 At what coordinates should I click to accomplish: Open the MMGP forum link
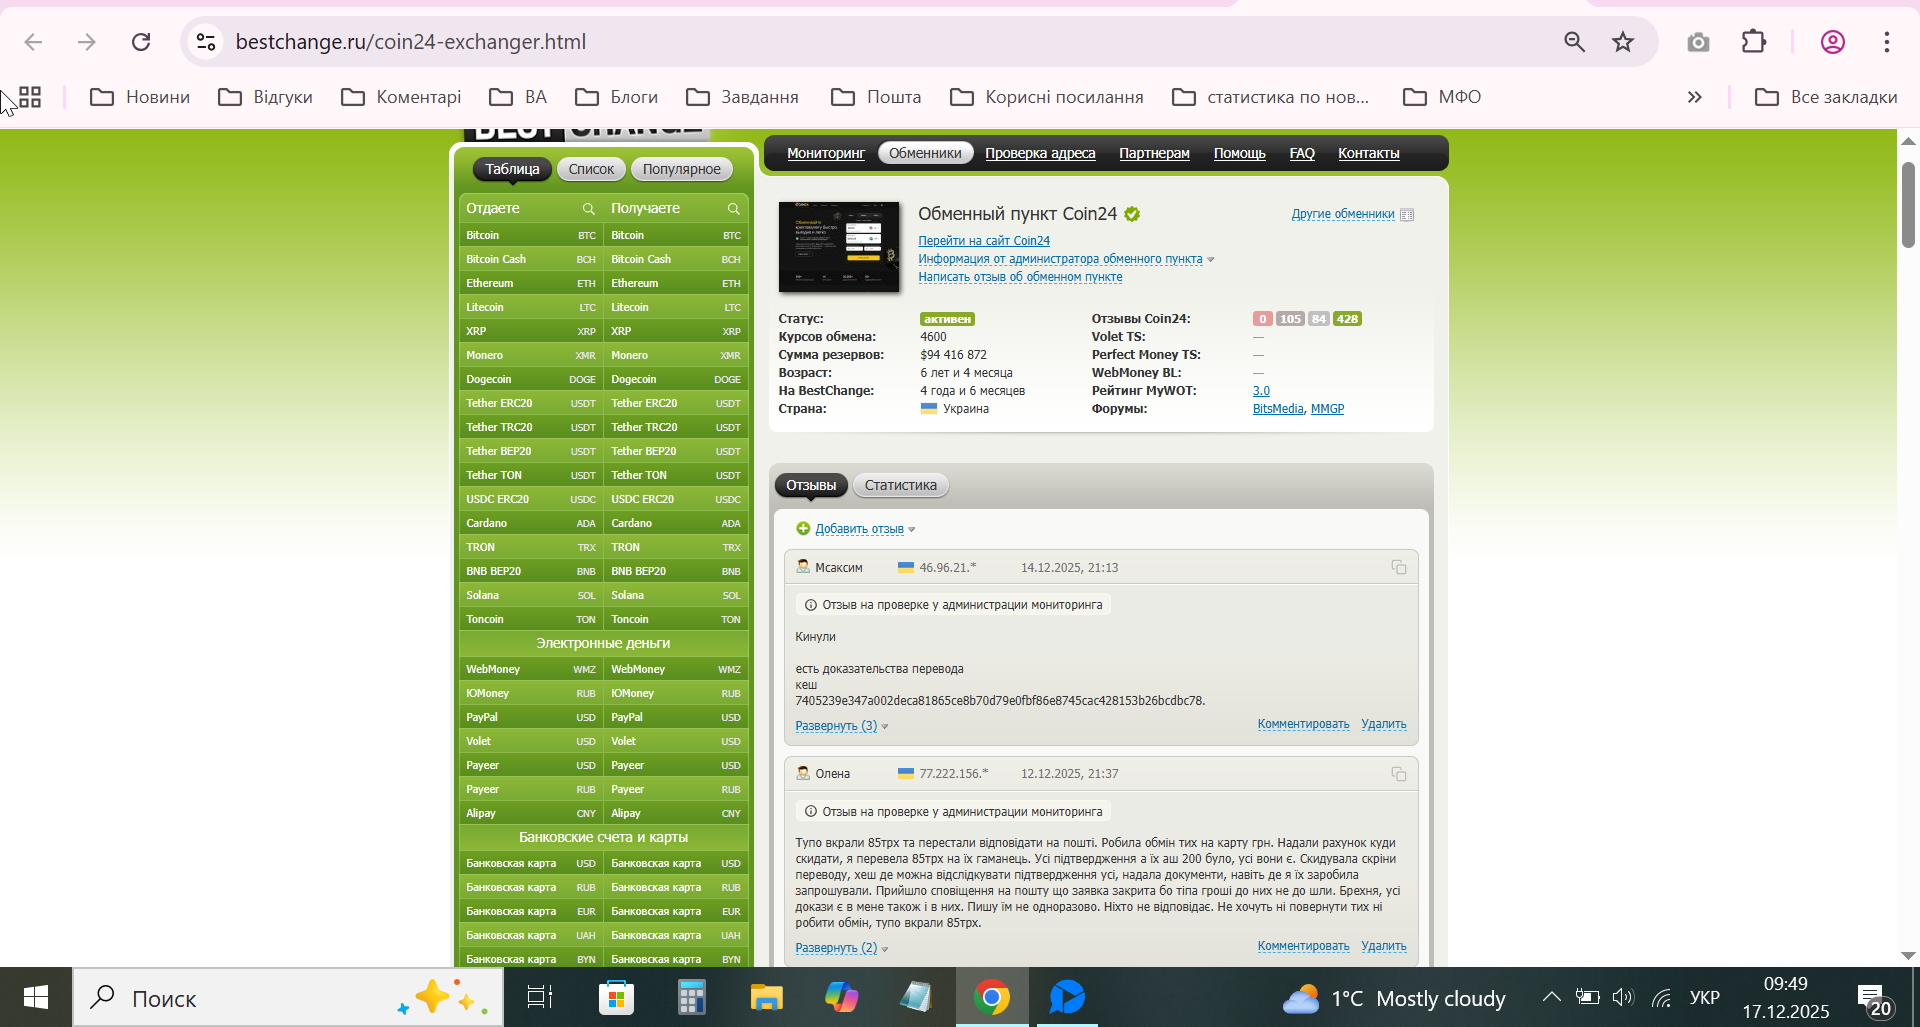click(x=1327, y=409)
